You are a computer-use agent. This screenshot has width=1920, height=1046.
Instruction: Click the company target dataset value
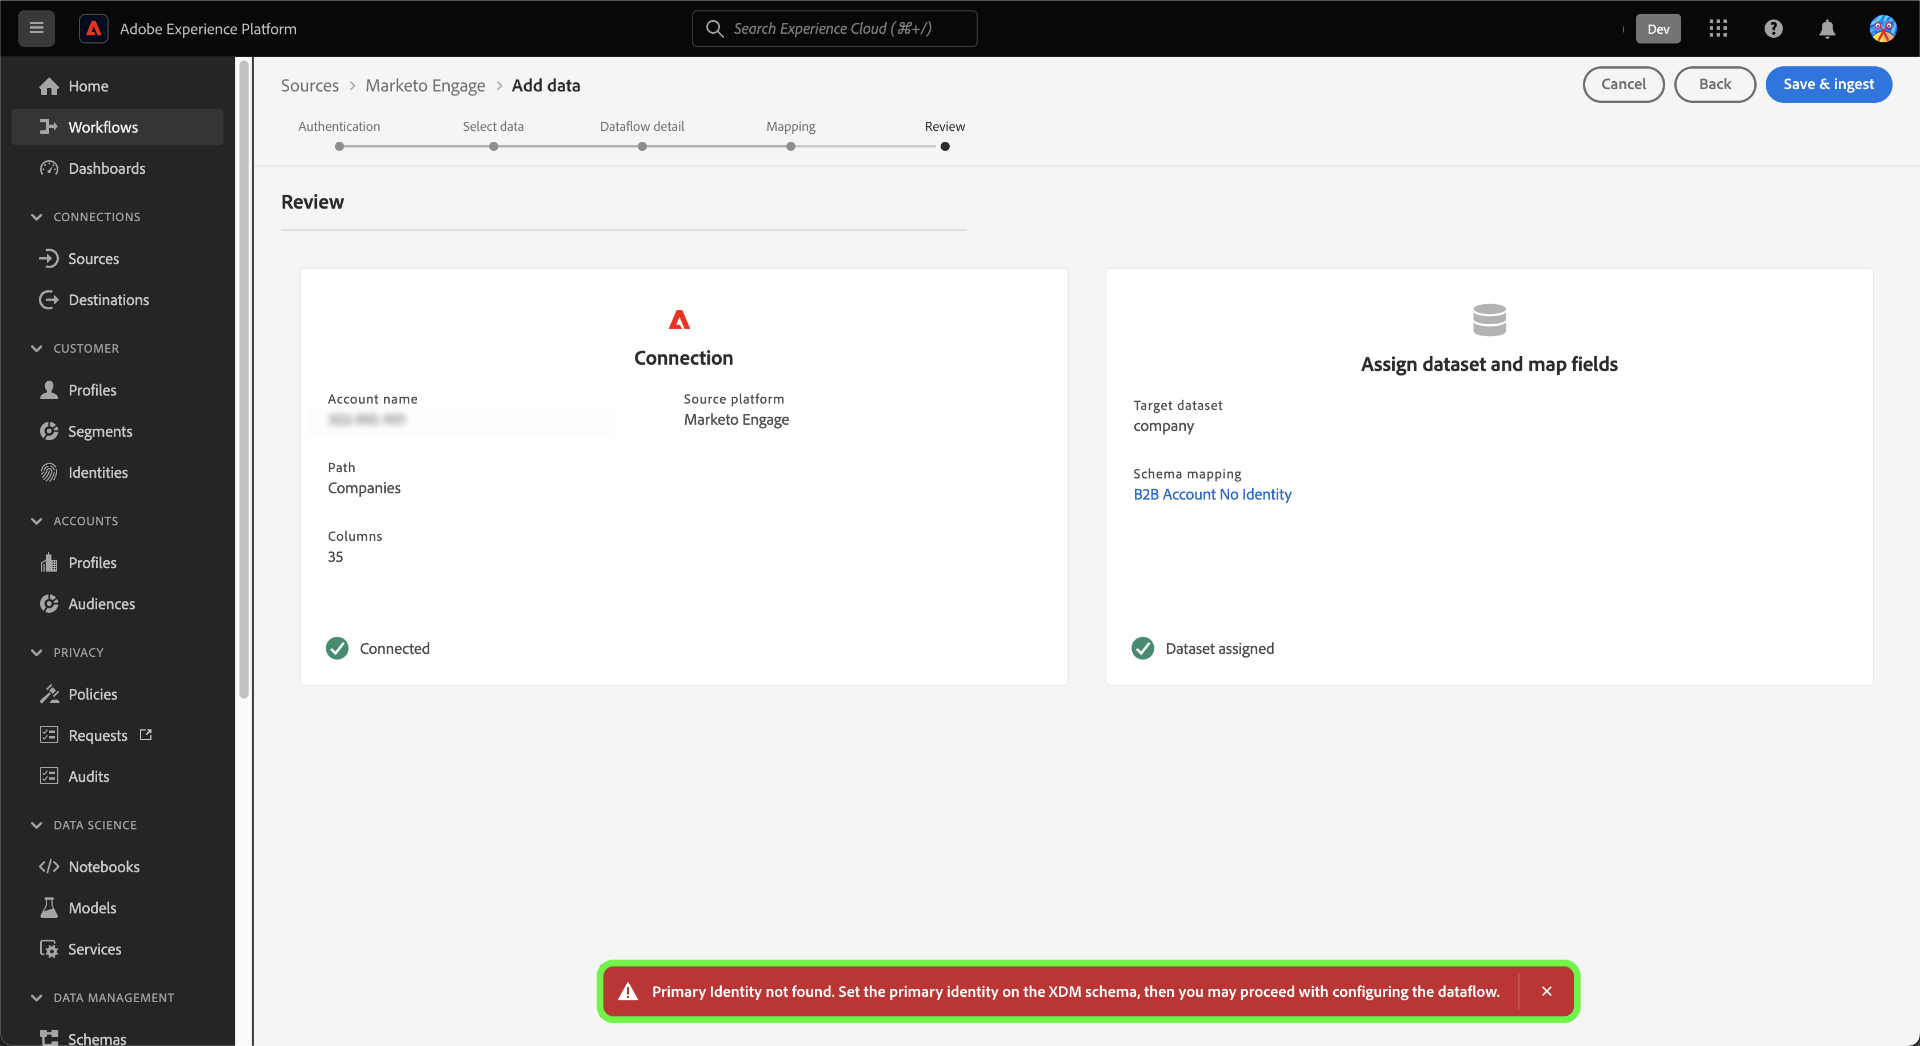(x=1163, y=426)
